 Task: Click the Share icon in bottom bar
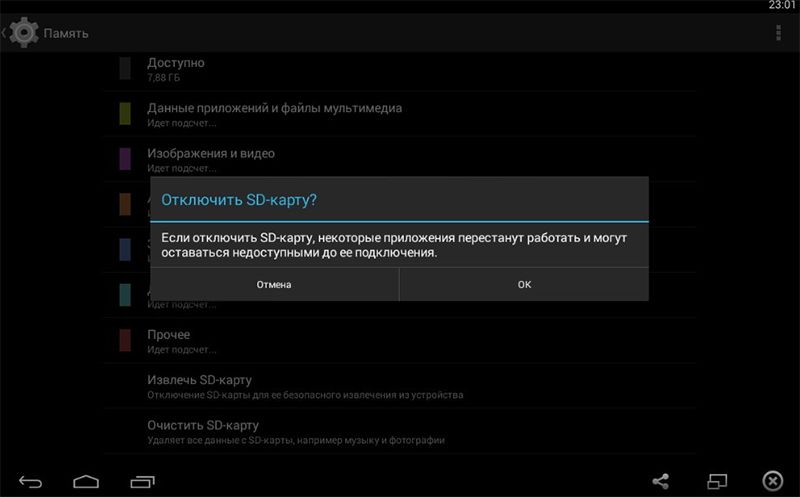(x=661, y=482)
